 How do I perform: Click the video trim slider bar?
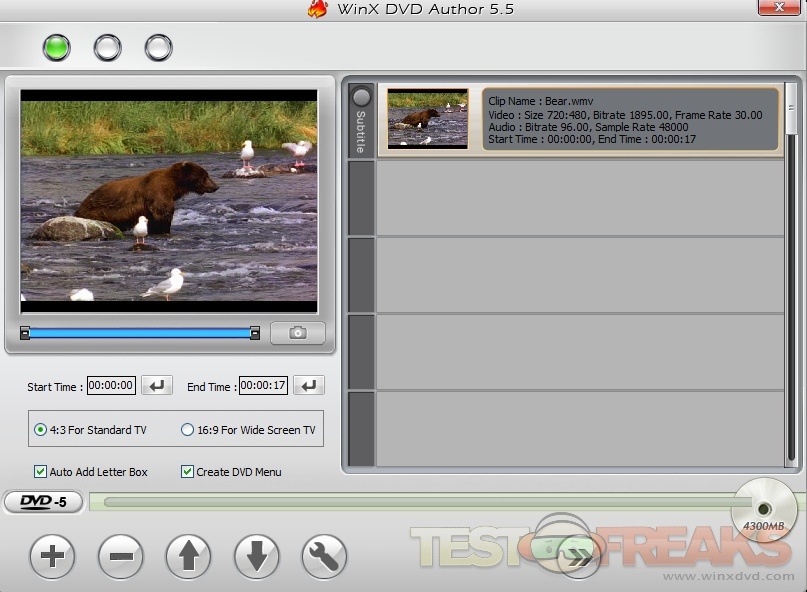click(x=140, y=333)
